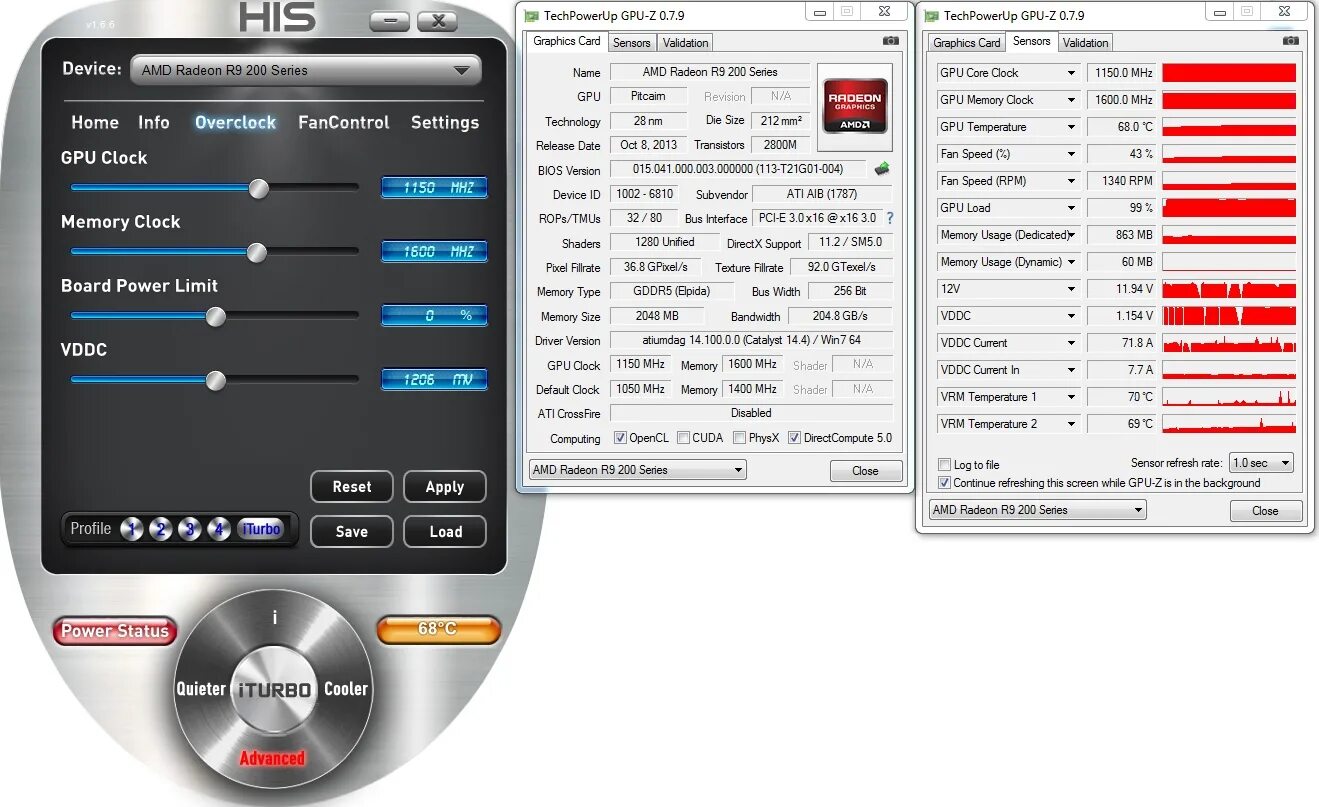Activate the iTurbo profile button
This screenshot has height=807, width=1319.
(261, 530)
